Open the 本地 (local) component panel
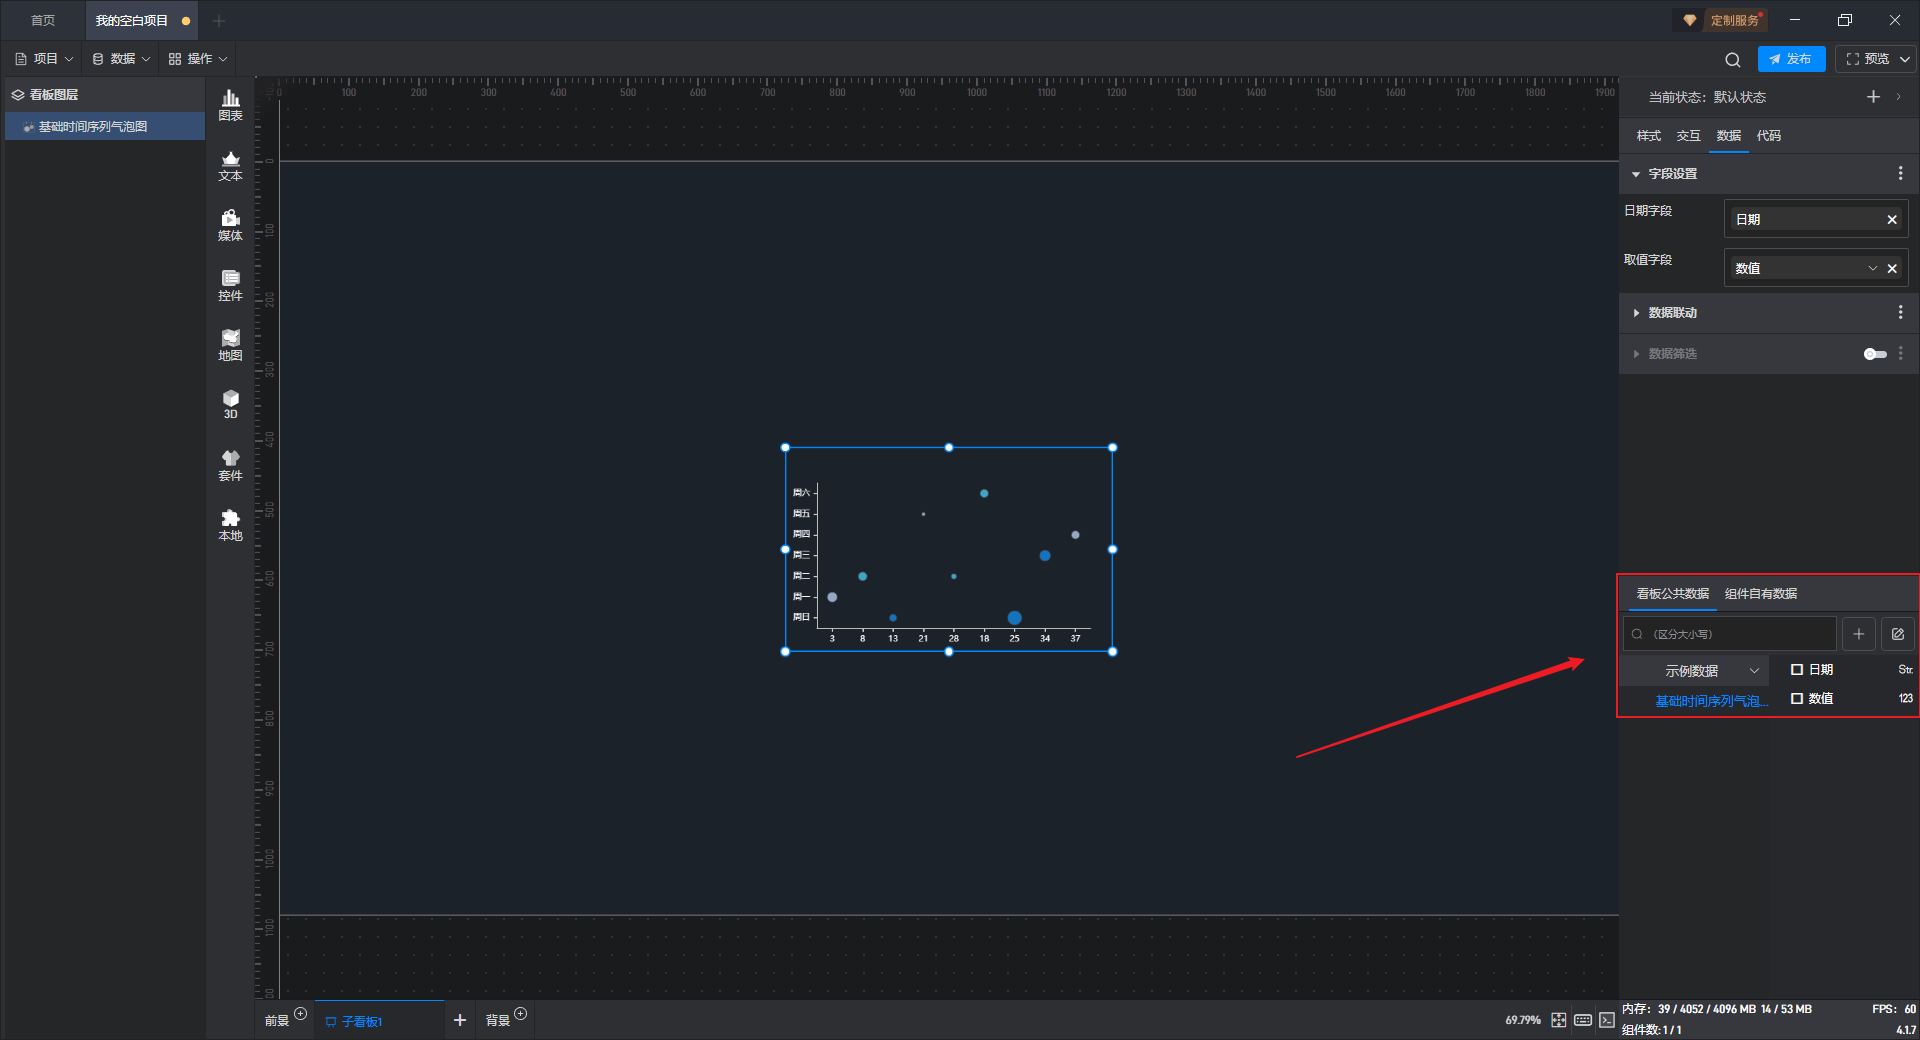 click(x=230, y=525)
